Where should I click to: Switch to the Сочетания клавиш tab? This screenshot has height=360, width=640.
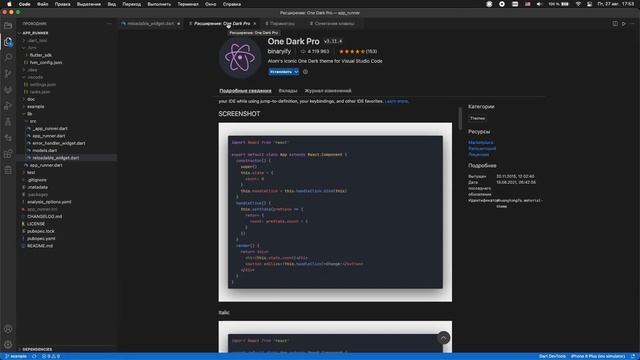pos(334,24)
